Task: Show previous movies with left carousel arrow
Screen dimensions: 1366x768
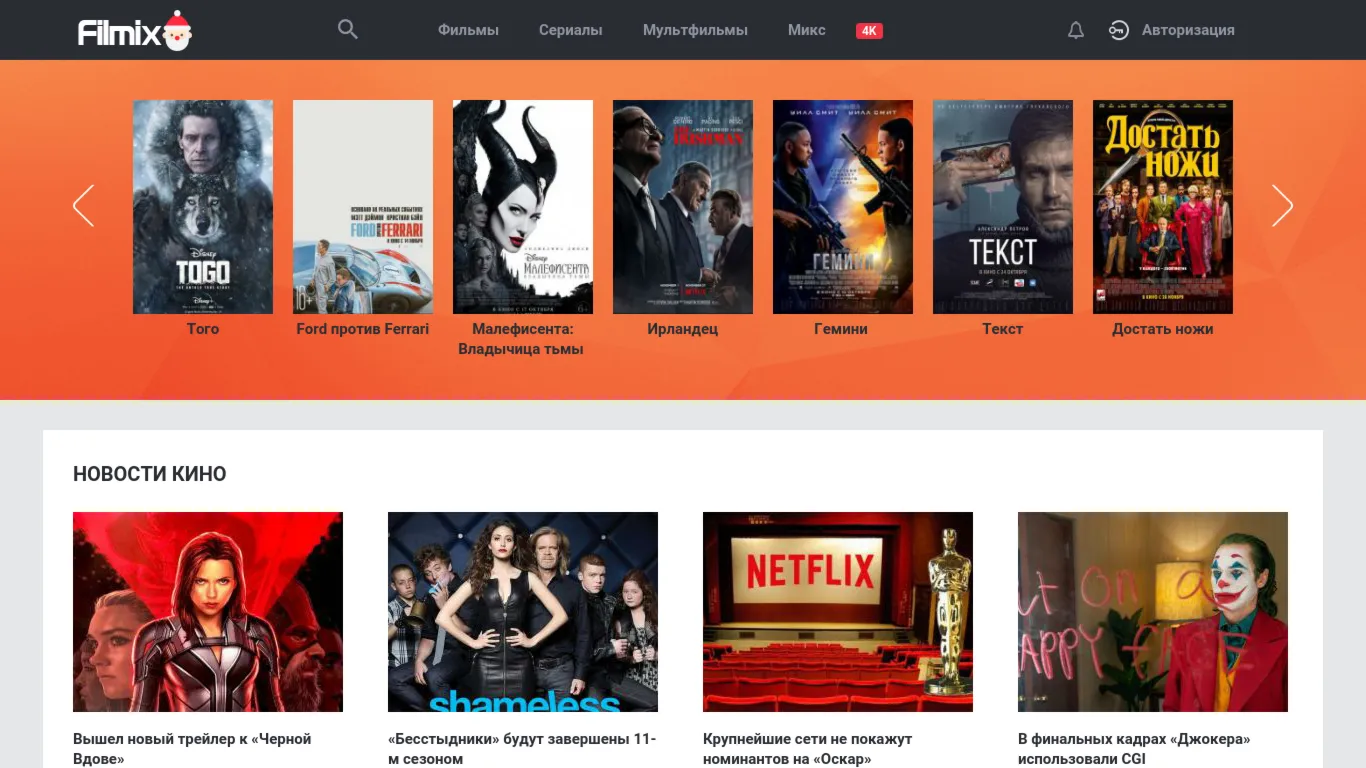Action: tap(83, 205)
